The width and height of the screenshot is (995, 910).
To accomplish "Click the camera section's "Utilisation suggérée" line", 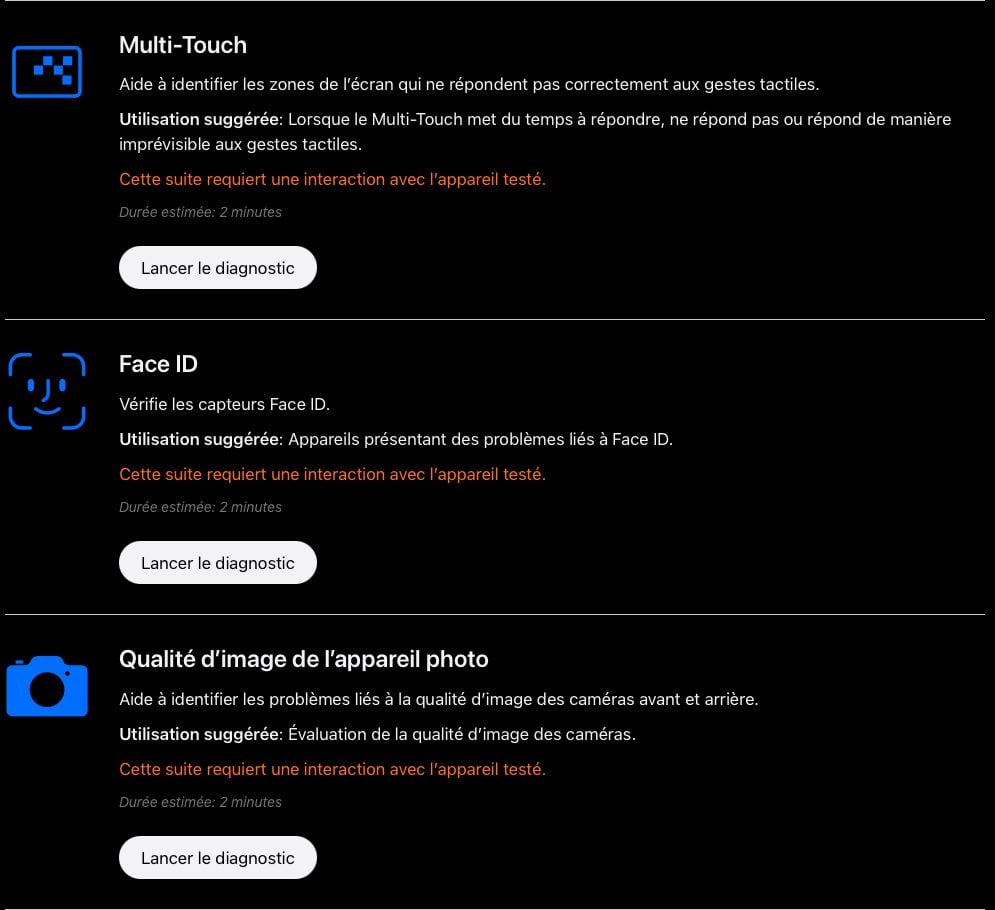I will [x=377, y=734].
